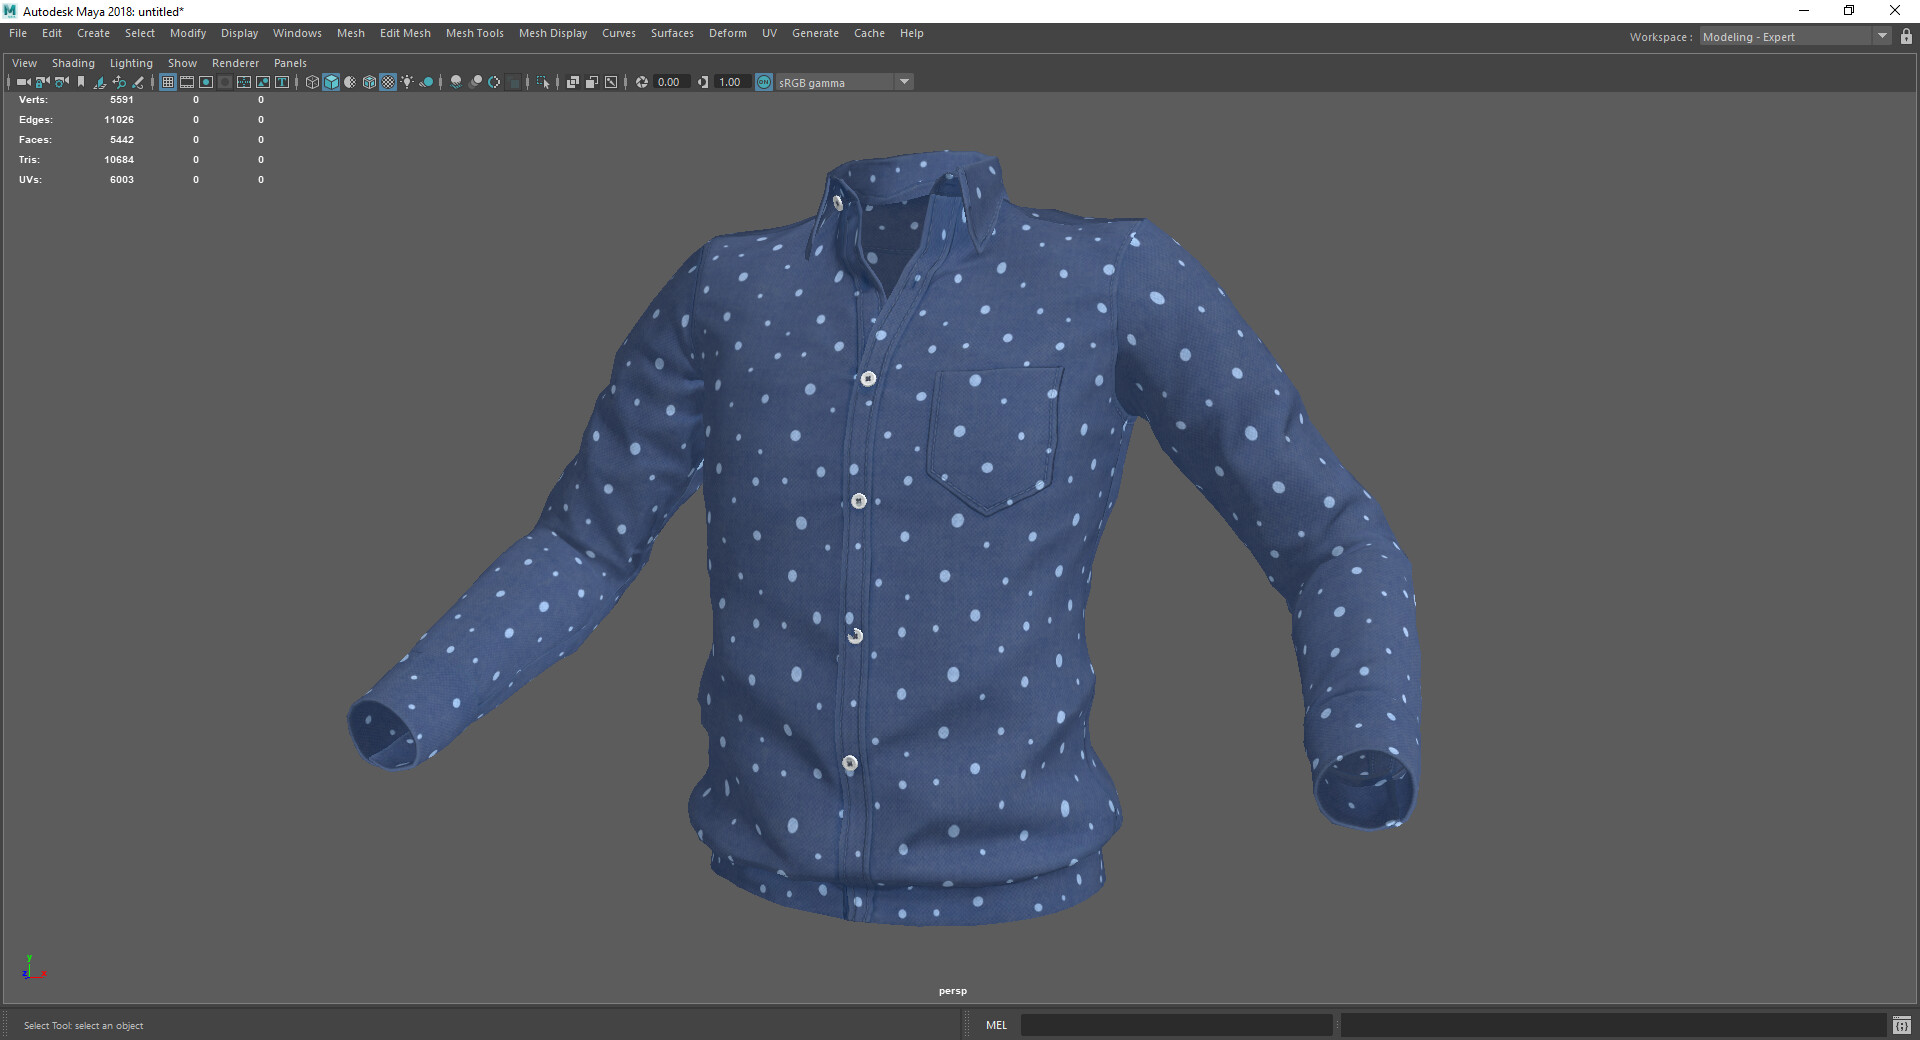Image resolution: width=1920 pixels, height=1040 pixels.
Task: Open the panel Shading menu
Action: click(73, 63)
